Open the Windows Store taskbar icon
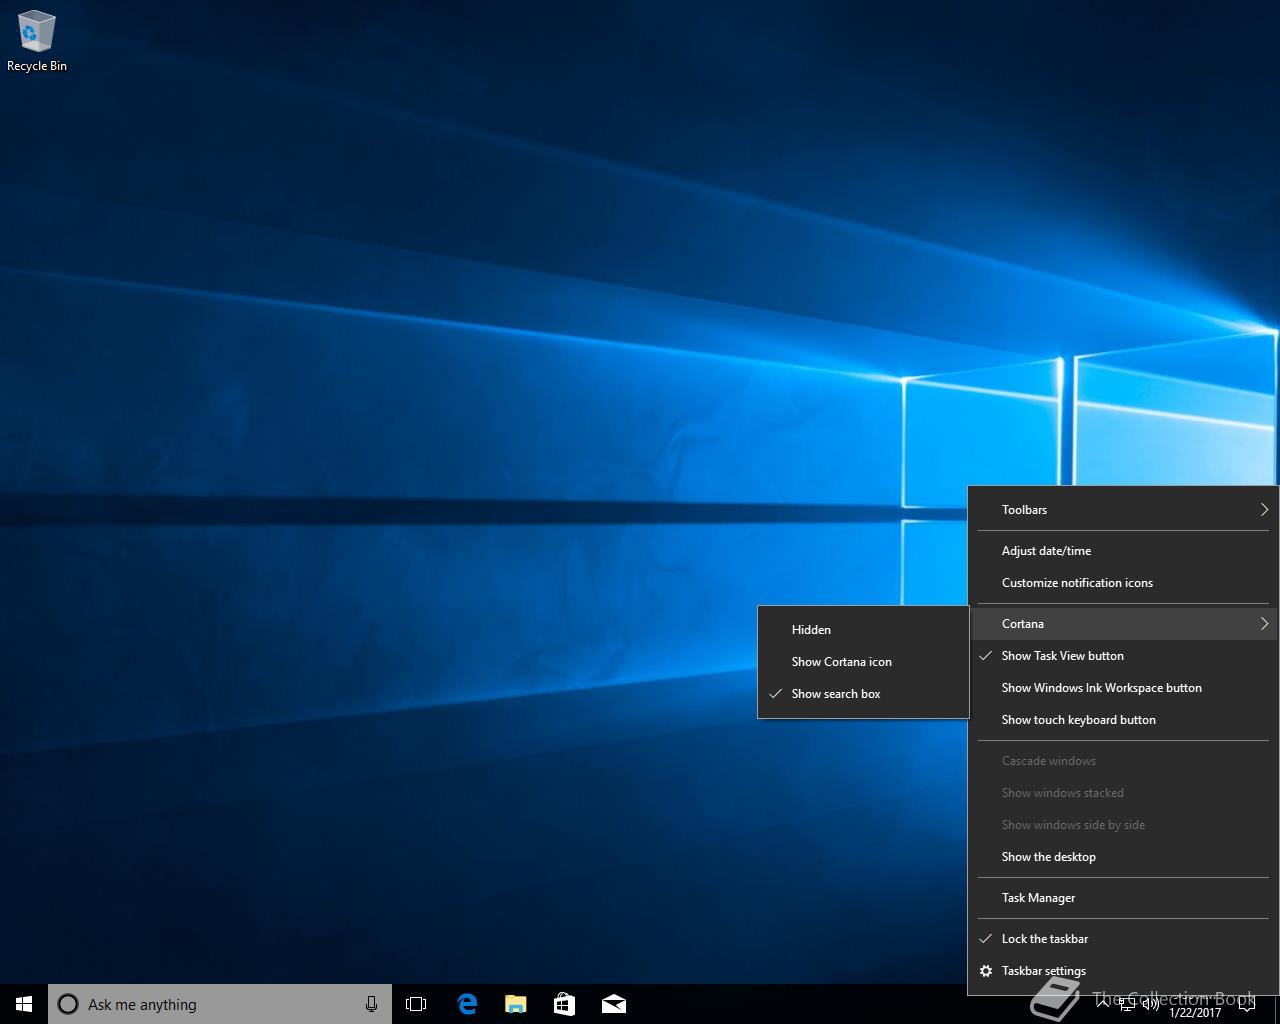This screenshot has height=1024, width=1280. (564, 1004)
